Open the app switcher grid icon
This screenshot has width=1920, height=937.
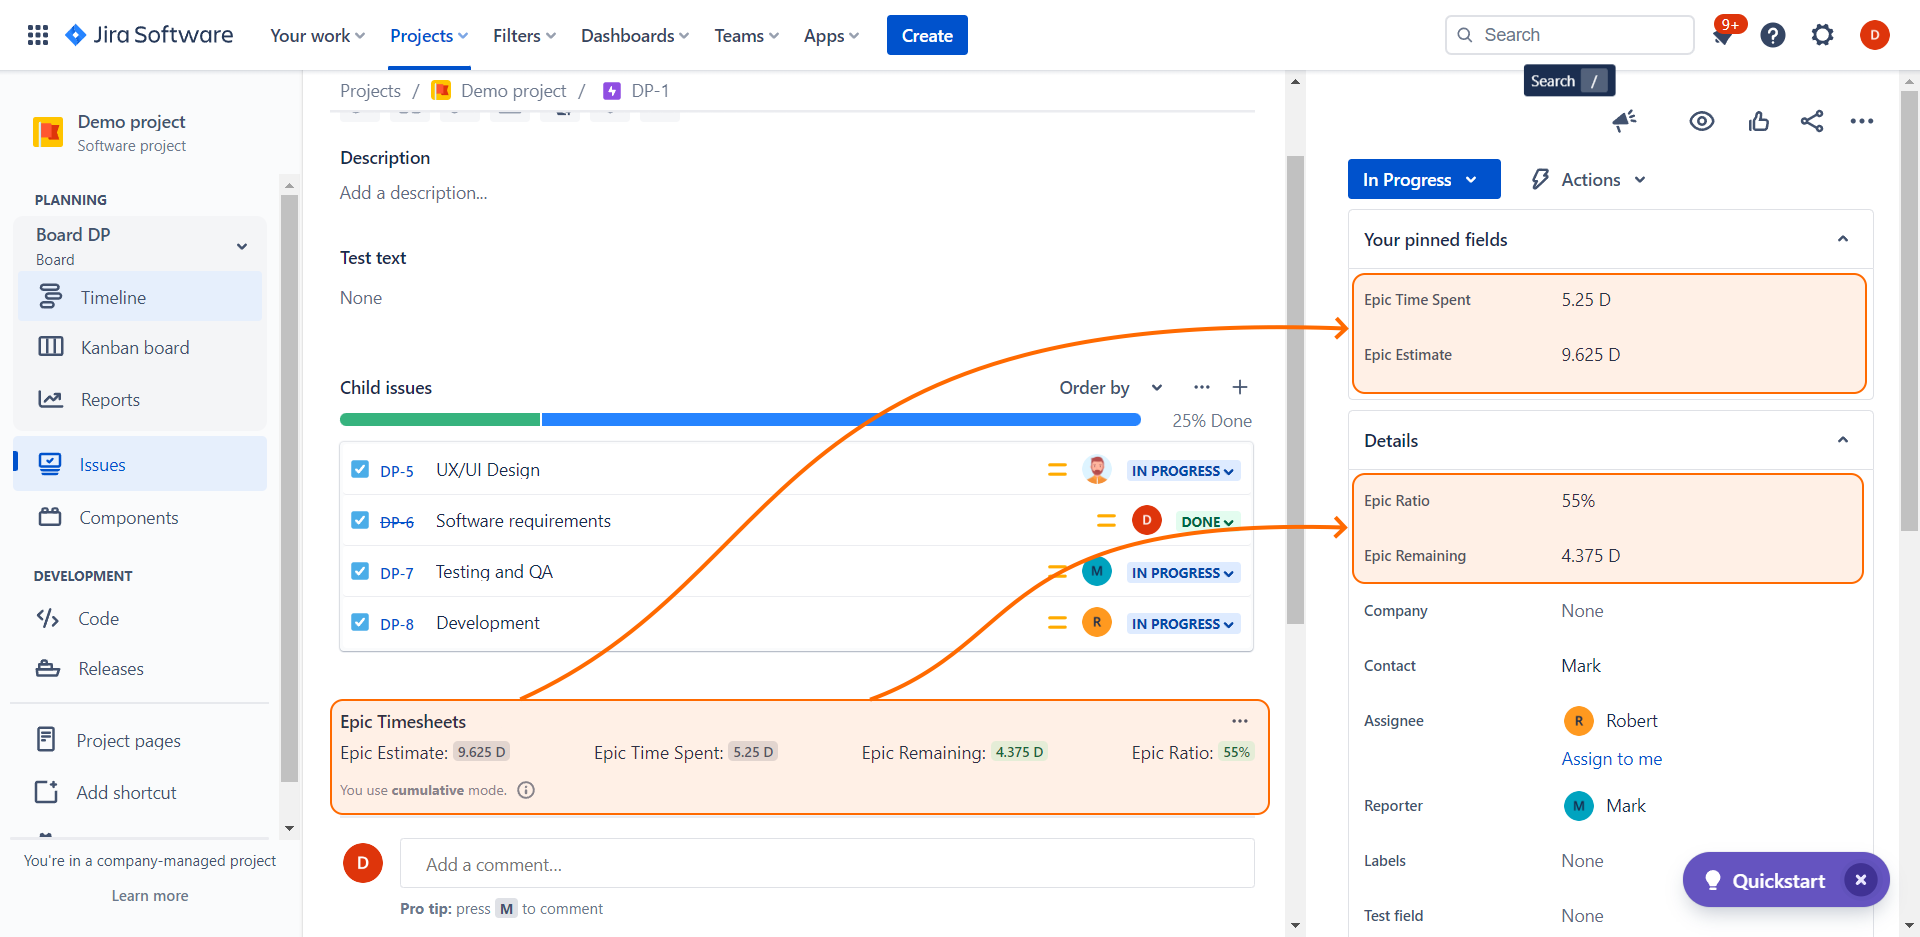(x=38, y=35)
